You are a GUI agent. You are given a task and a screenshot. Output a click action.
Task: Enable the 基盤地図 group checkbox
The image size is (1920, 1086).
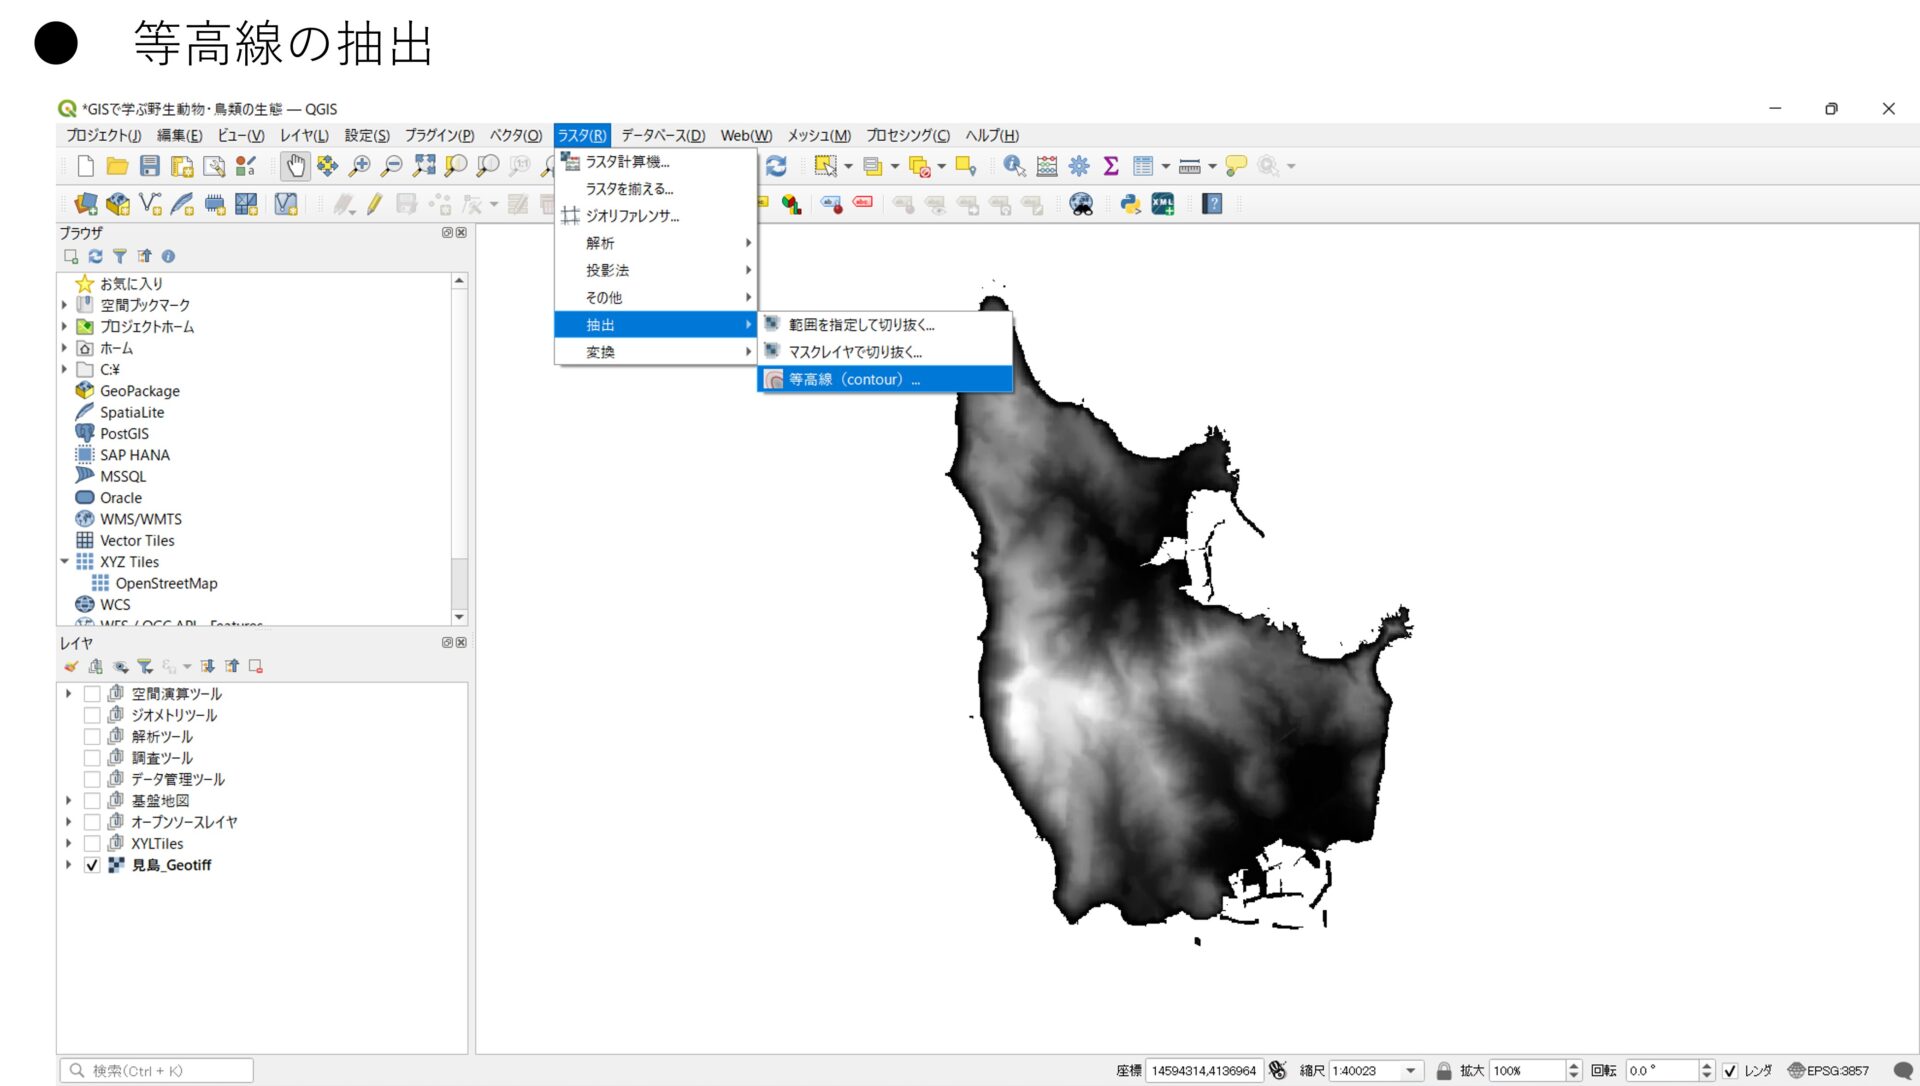point(92,801)
